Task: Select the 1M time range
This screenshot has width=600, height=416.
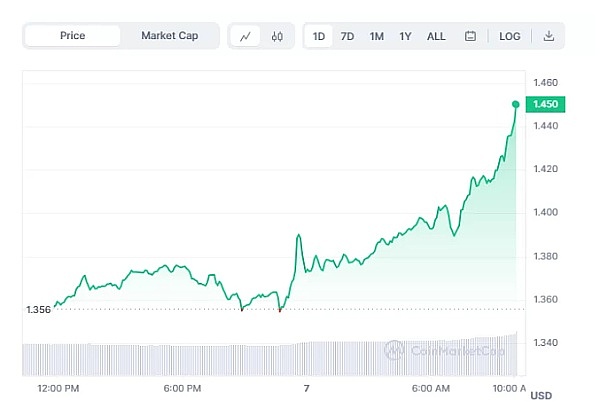Action: pyautogui.click(x=376, y=37)
